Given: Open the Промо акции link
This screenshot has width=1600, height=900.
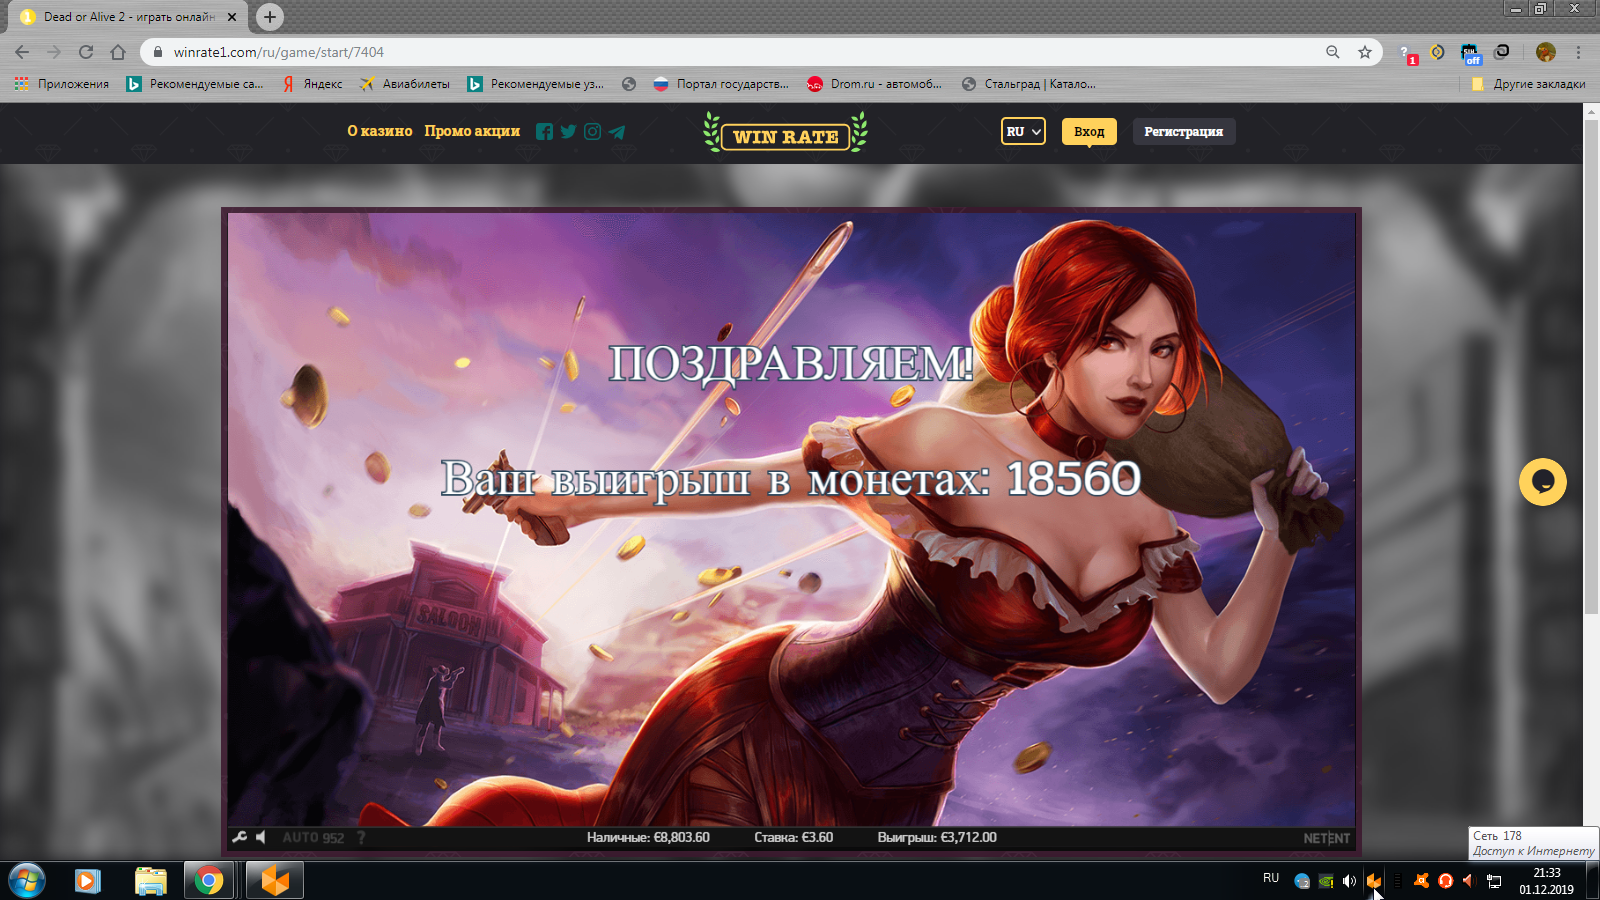Looking at the screenshot, I should pos(472,131).
